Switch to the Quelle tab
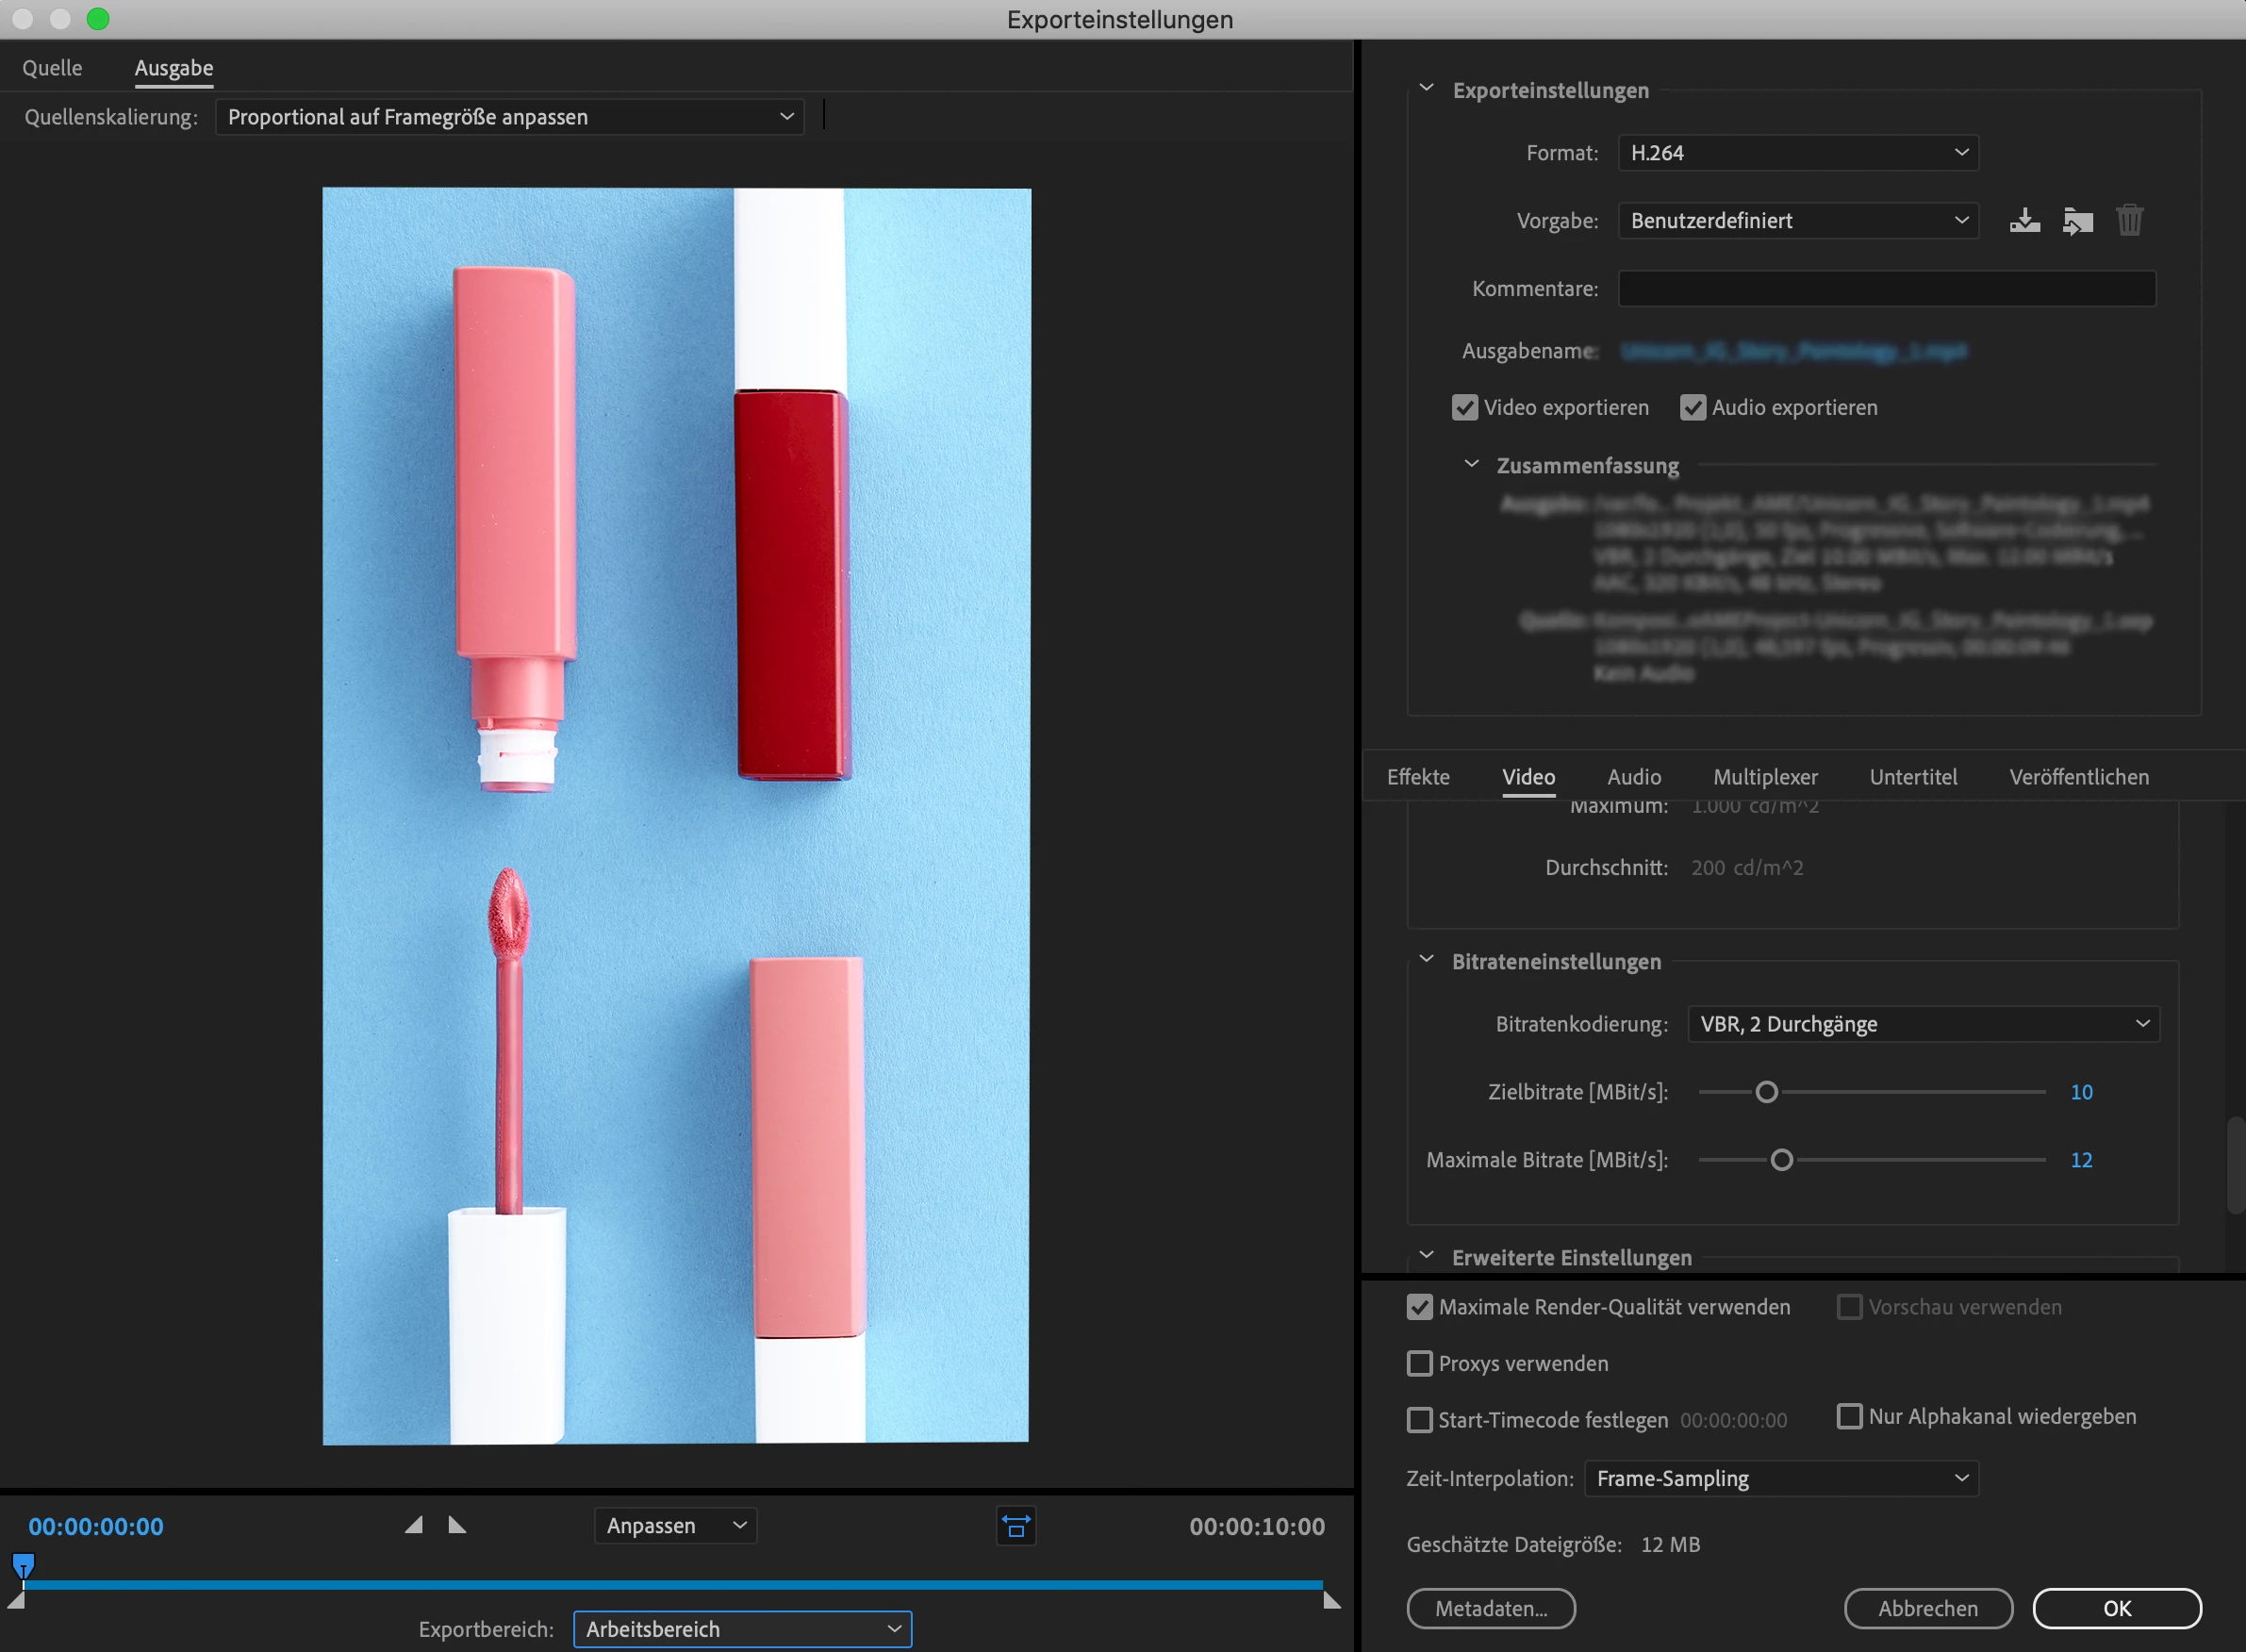 [52, 68]
